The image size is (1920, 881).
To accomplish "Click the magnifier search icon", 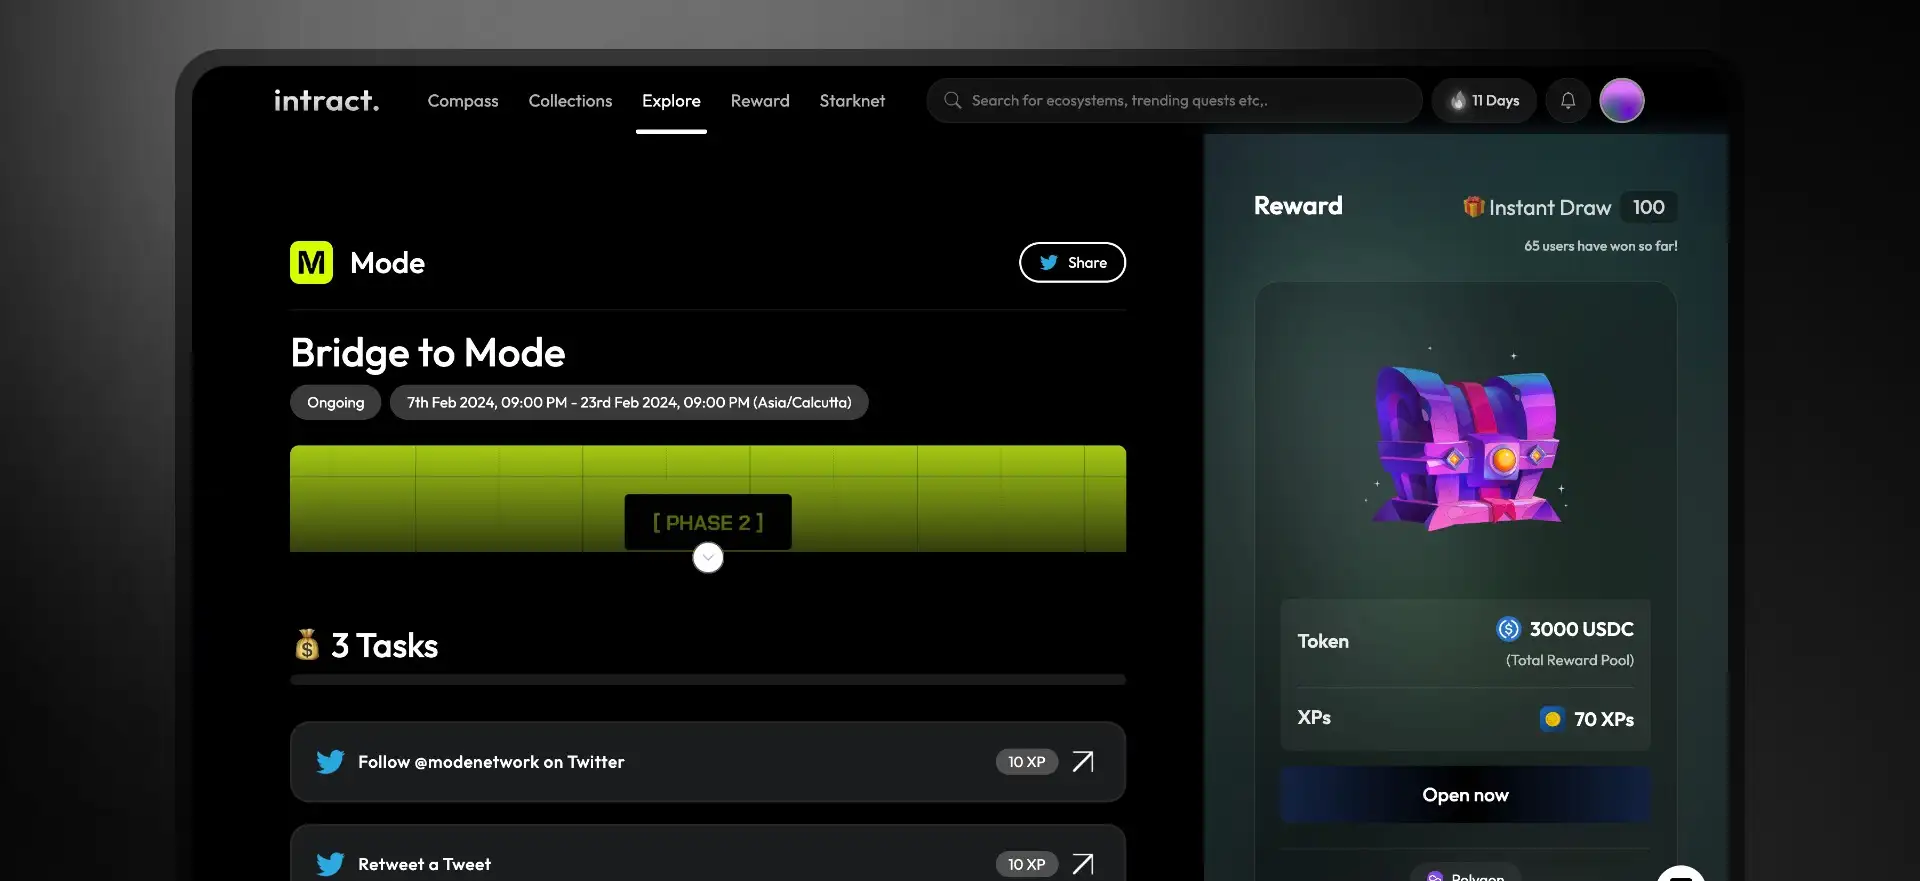I will (953, 101).
